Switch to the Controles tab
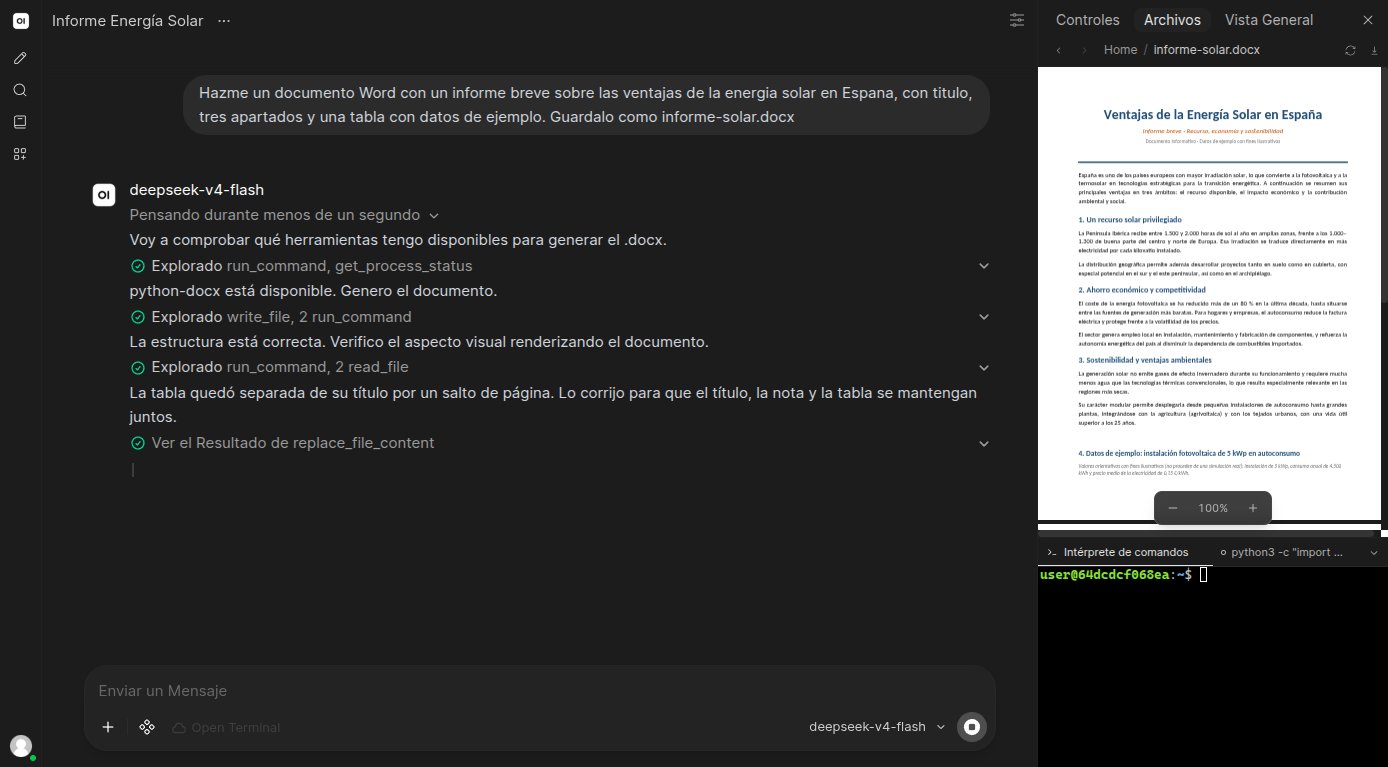This screenshot has width=1388, height=767. 1087,20
